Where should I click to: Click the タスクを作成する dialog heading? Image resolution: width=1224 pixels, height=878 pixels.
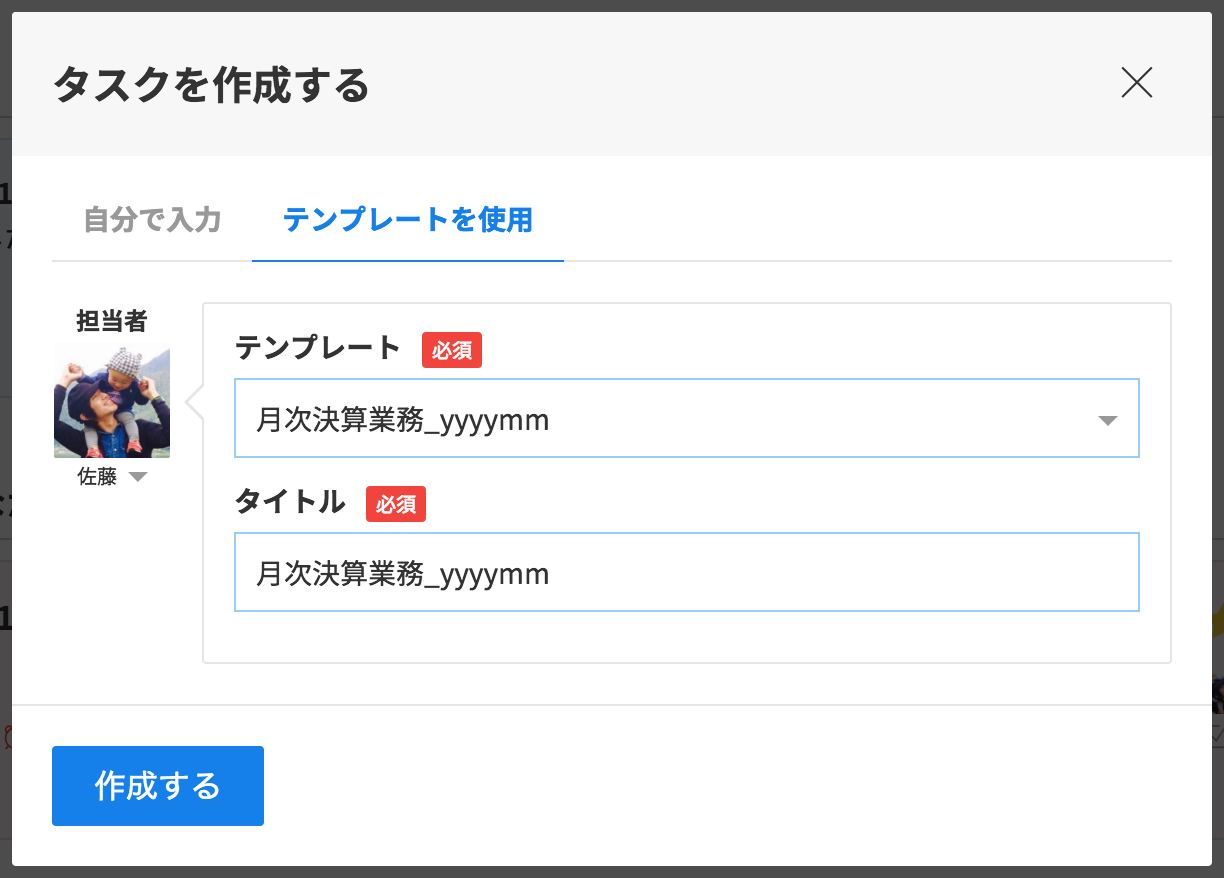211,85
